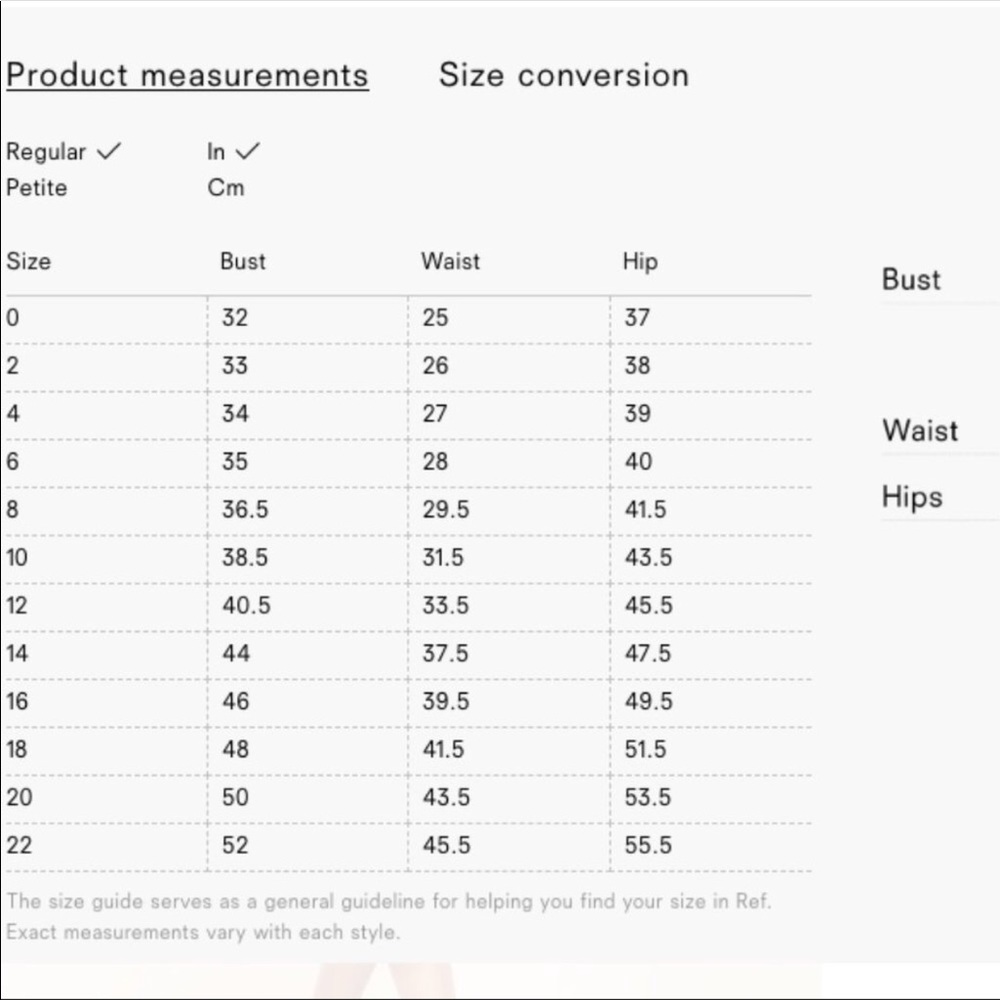Expand the Hips section on right panel

(x=912, y=497)
